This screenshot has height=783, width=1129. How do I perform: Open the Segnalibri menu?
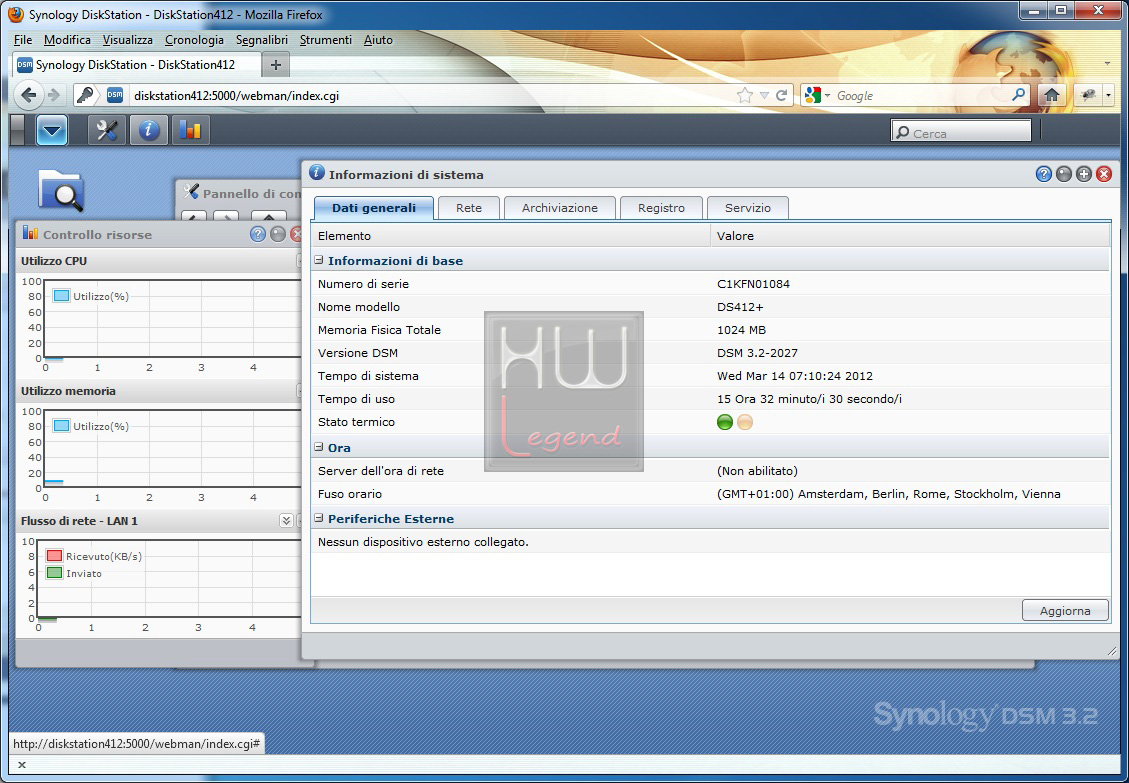pos(261,40)
